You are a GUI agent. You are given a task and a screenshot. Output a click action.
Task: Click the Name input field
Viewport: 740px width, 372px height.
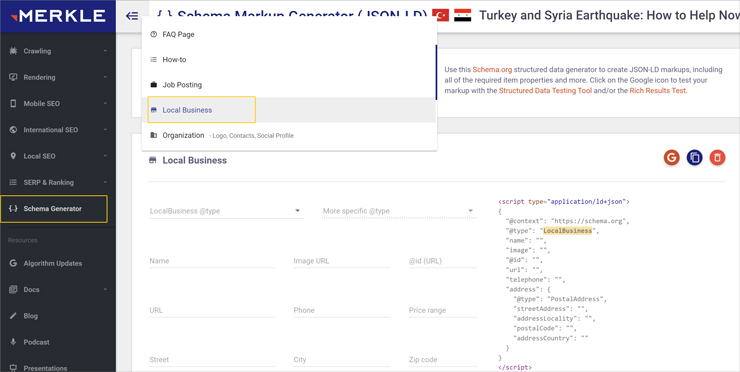coord(212,261)
